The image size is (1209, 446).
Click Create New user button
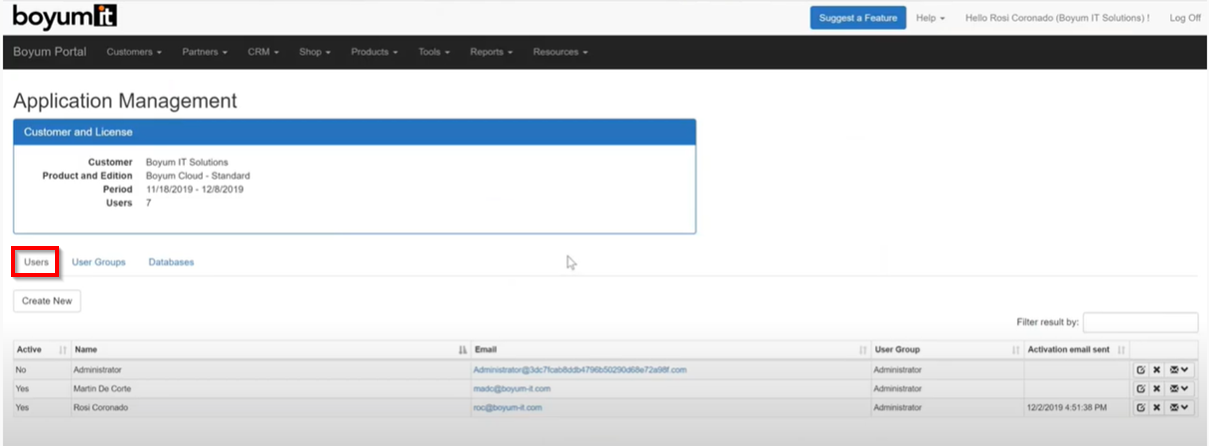(47, 301)
